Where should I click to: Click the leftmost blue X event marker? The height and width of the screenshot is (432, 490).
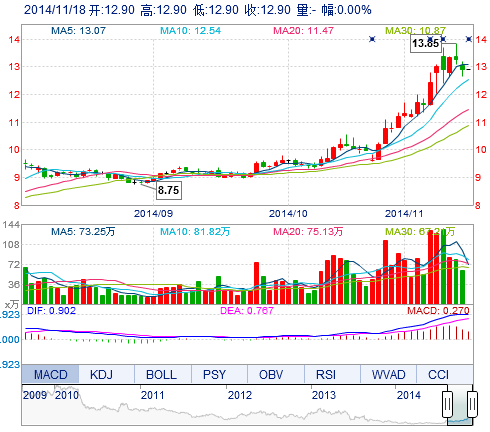coord(372,39)
